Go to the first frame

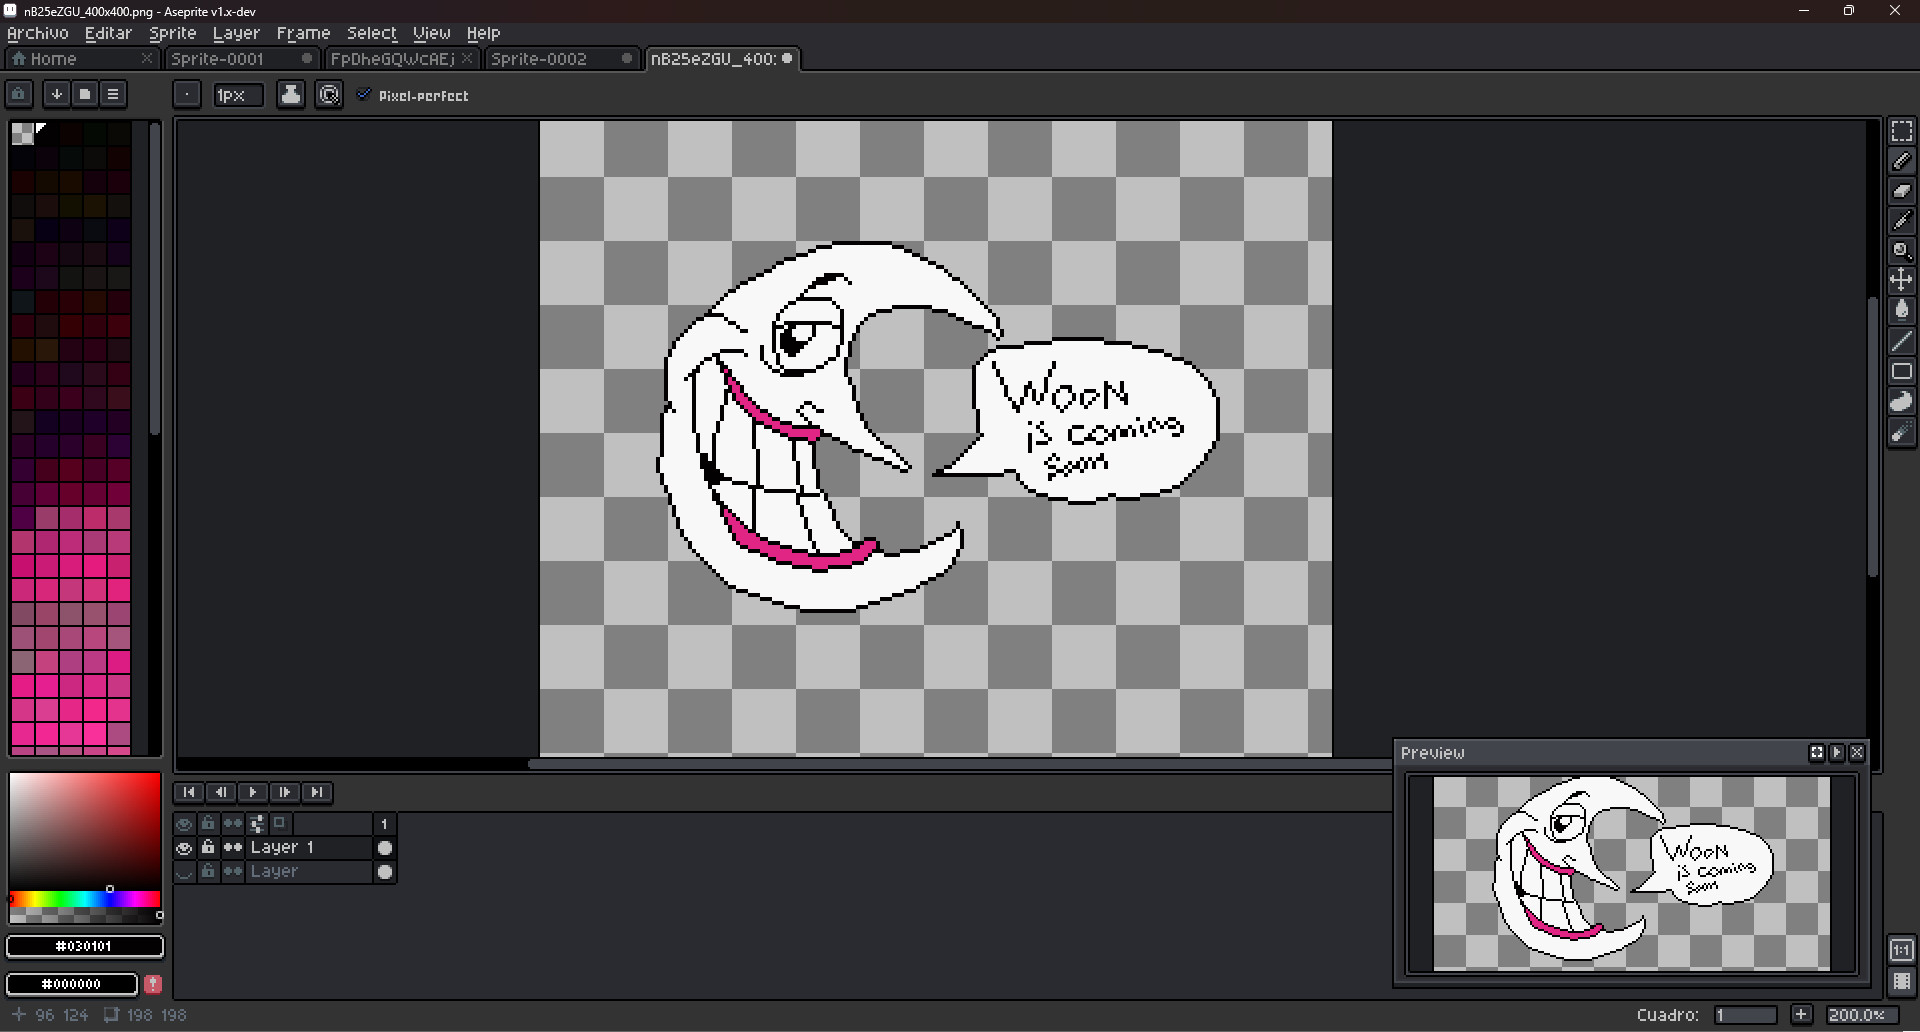pos(189,792)
